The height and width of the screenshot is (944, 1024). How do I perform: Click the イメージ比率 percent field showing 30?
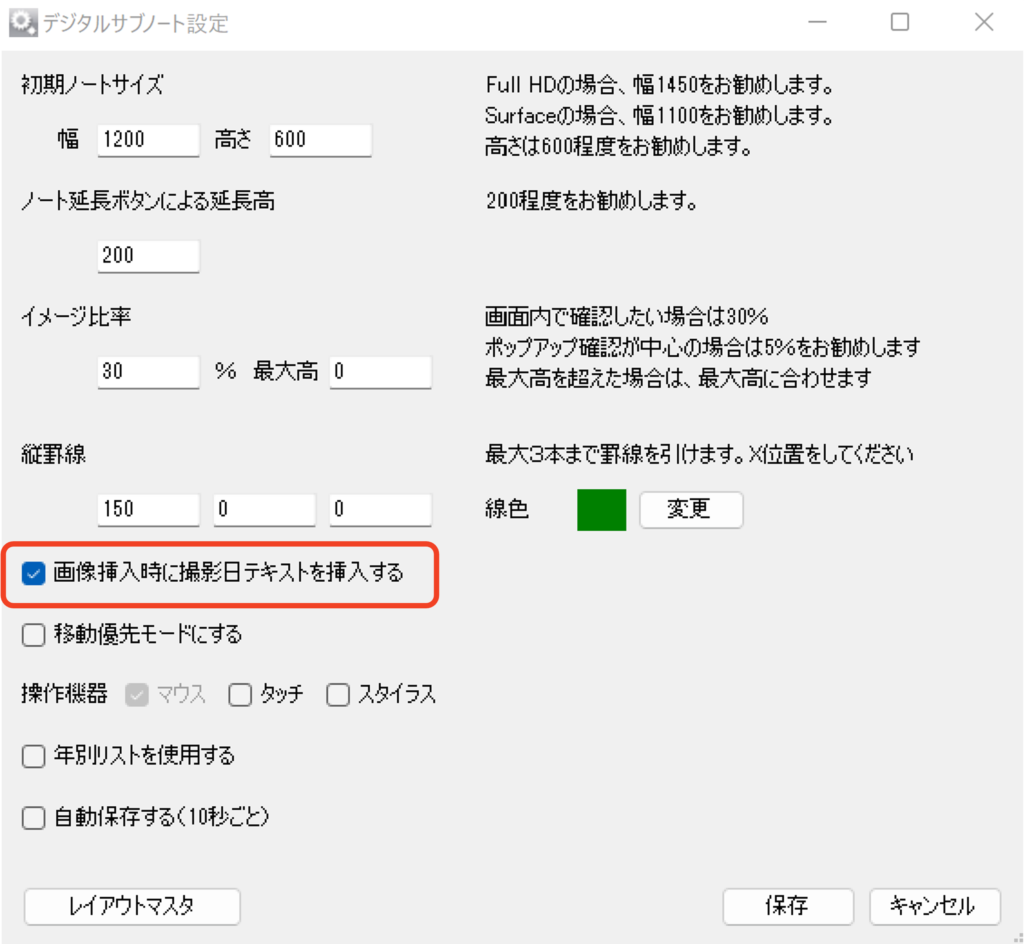point(149,373)
